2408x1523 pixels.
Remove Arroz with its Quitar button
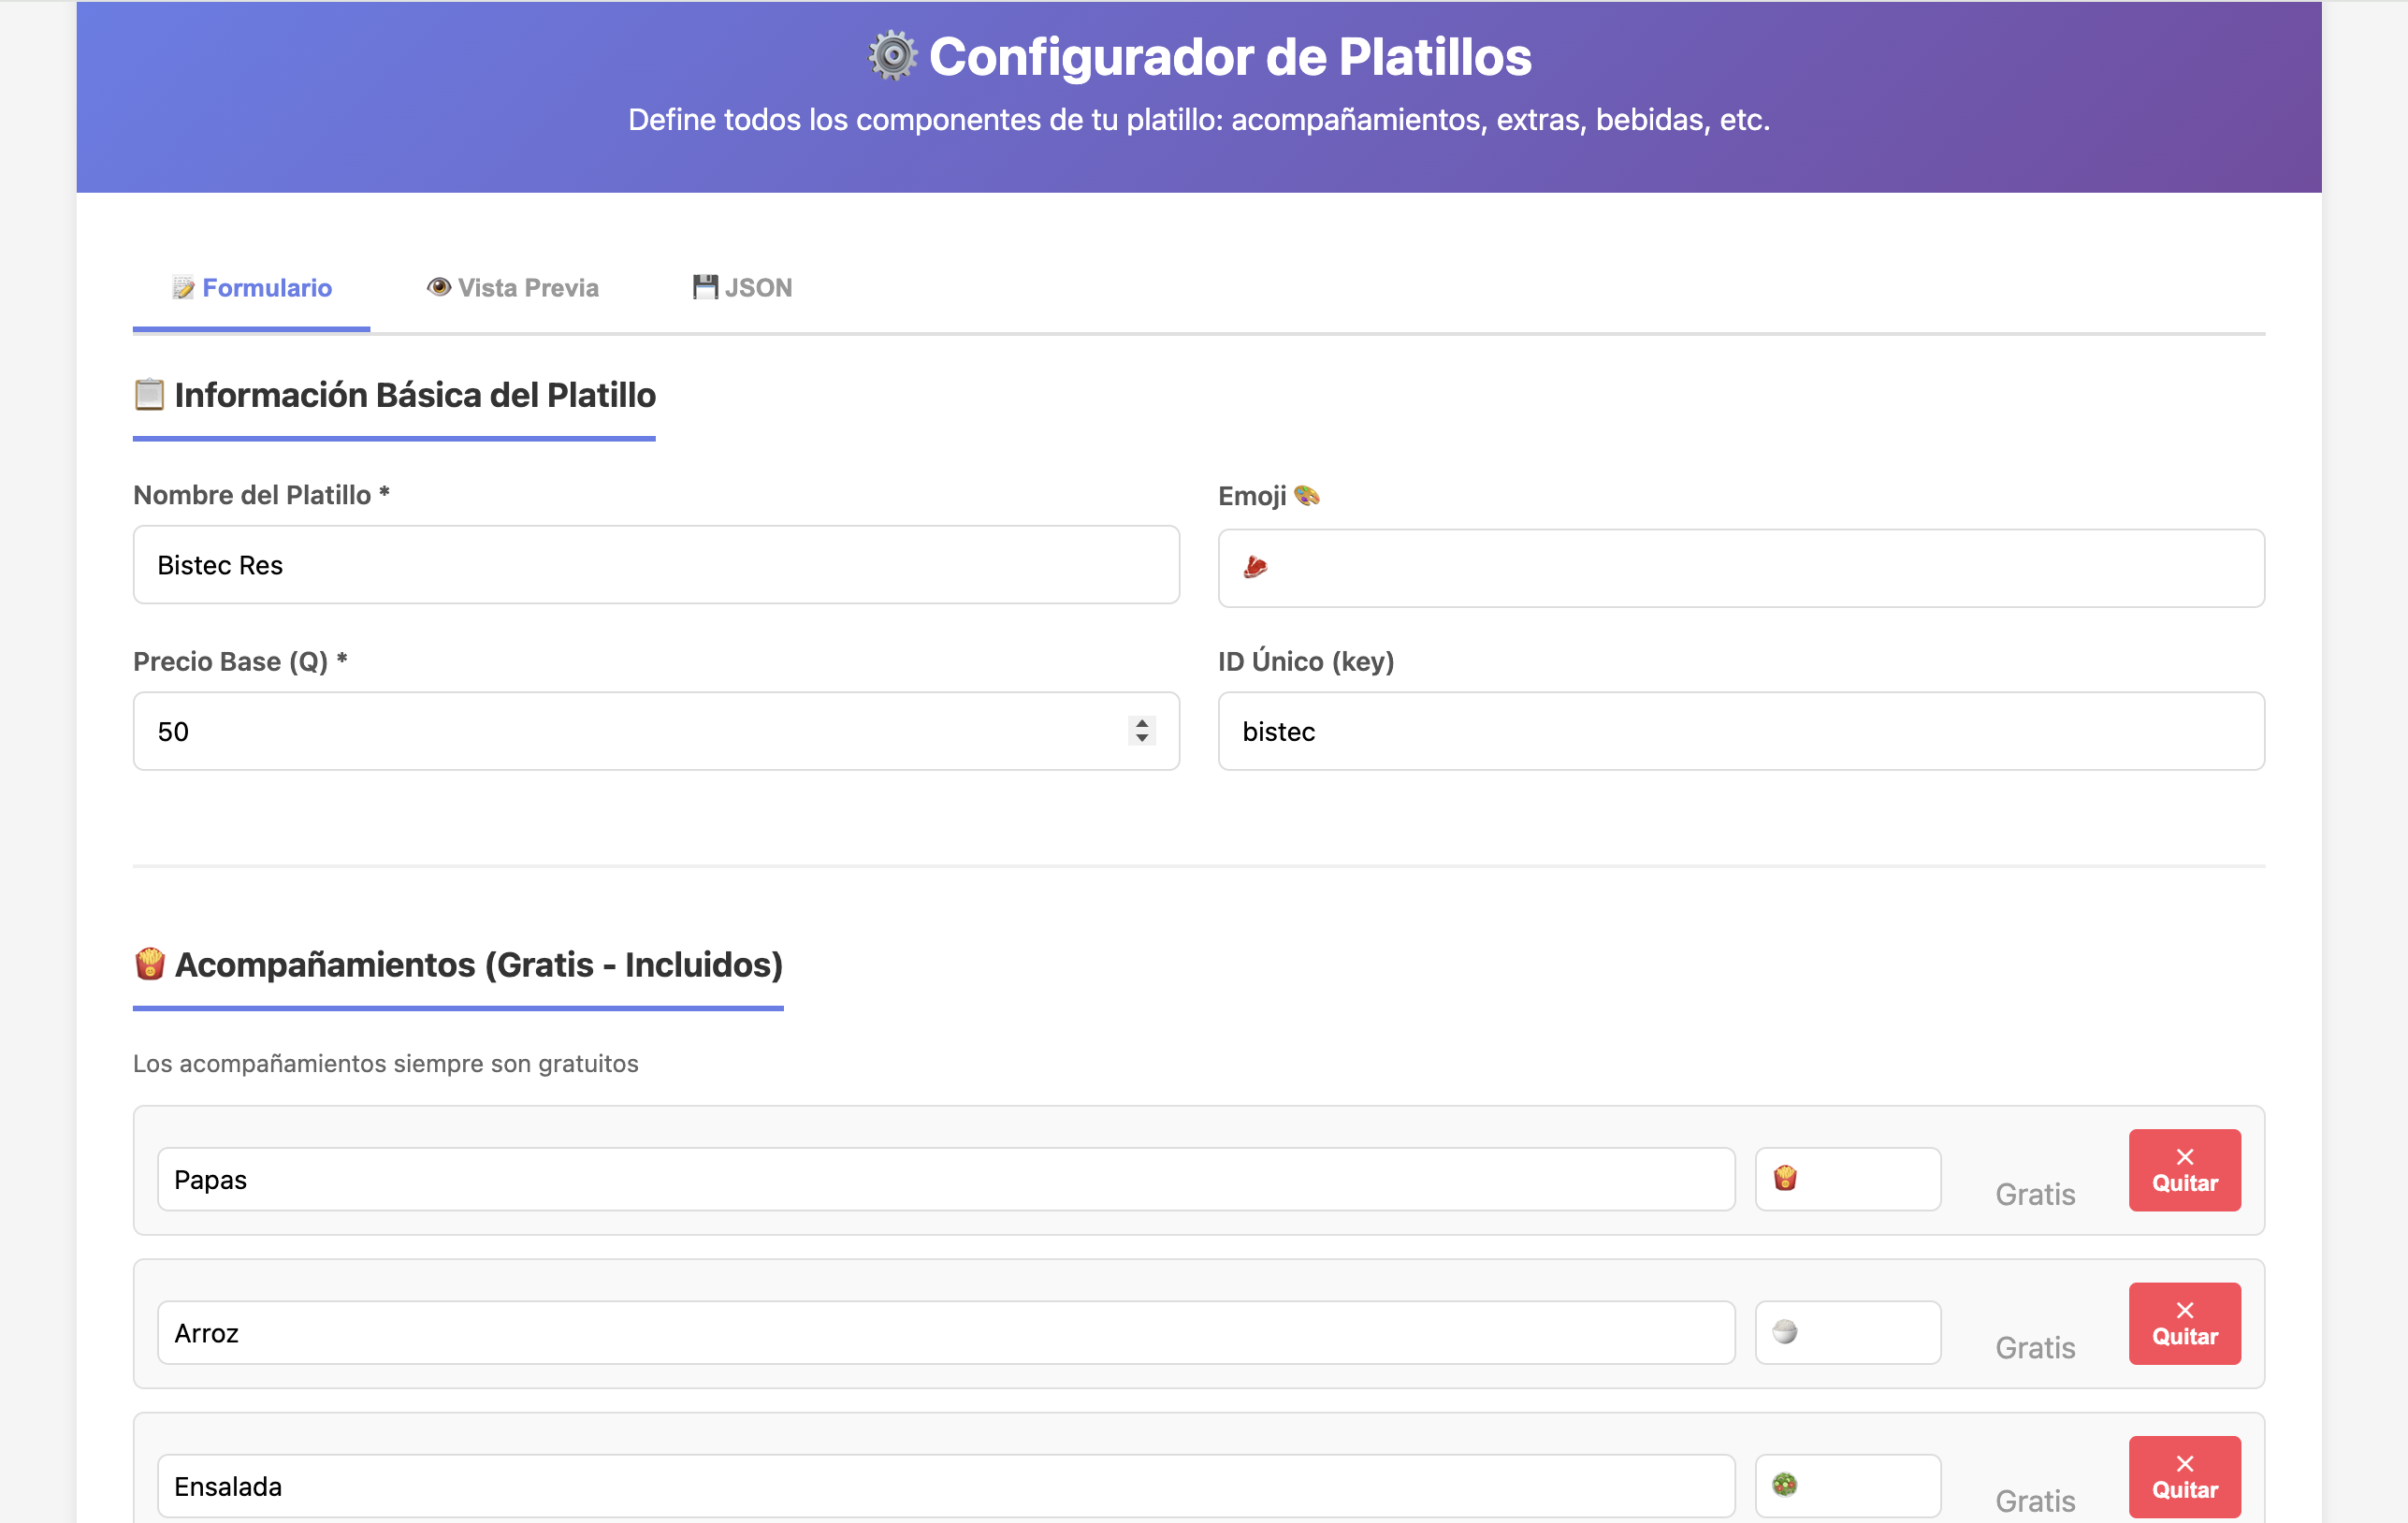point(2184,1323)
